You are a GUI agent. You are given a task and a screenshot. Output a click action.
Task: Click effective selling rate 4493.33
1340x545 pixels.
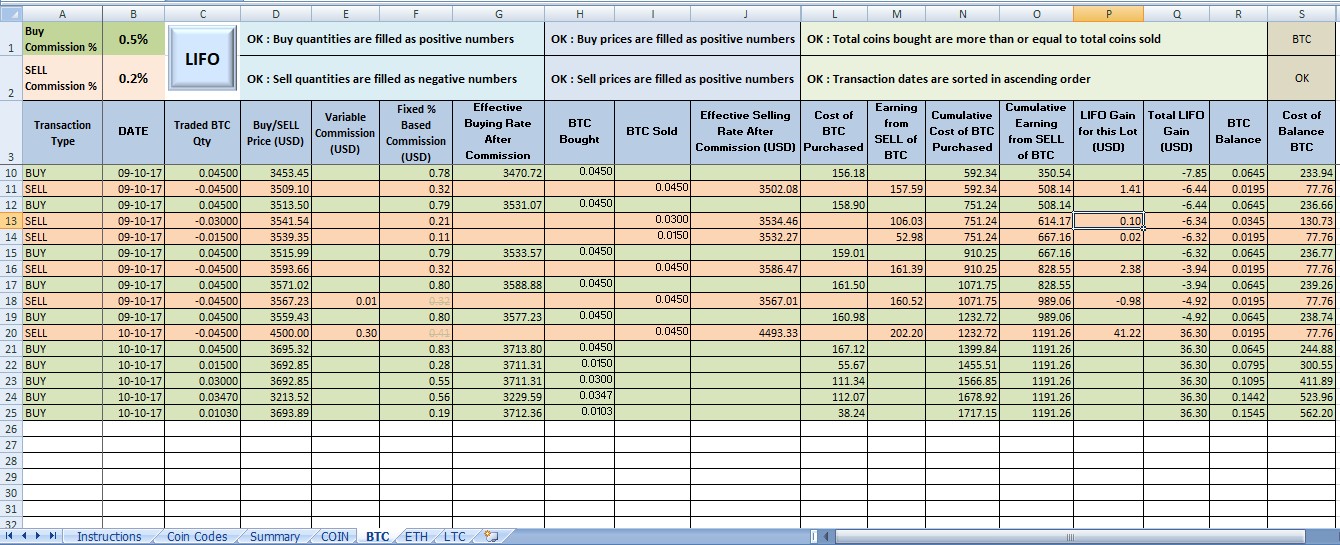tap(745, 333)
